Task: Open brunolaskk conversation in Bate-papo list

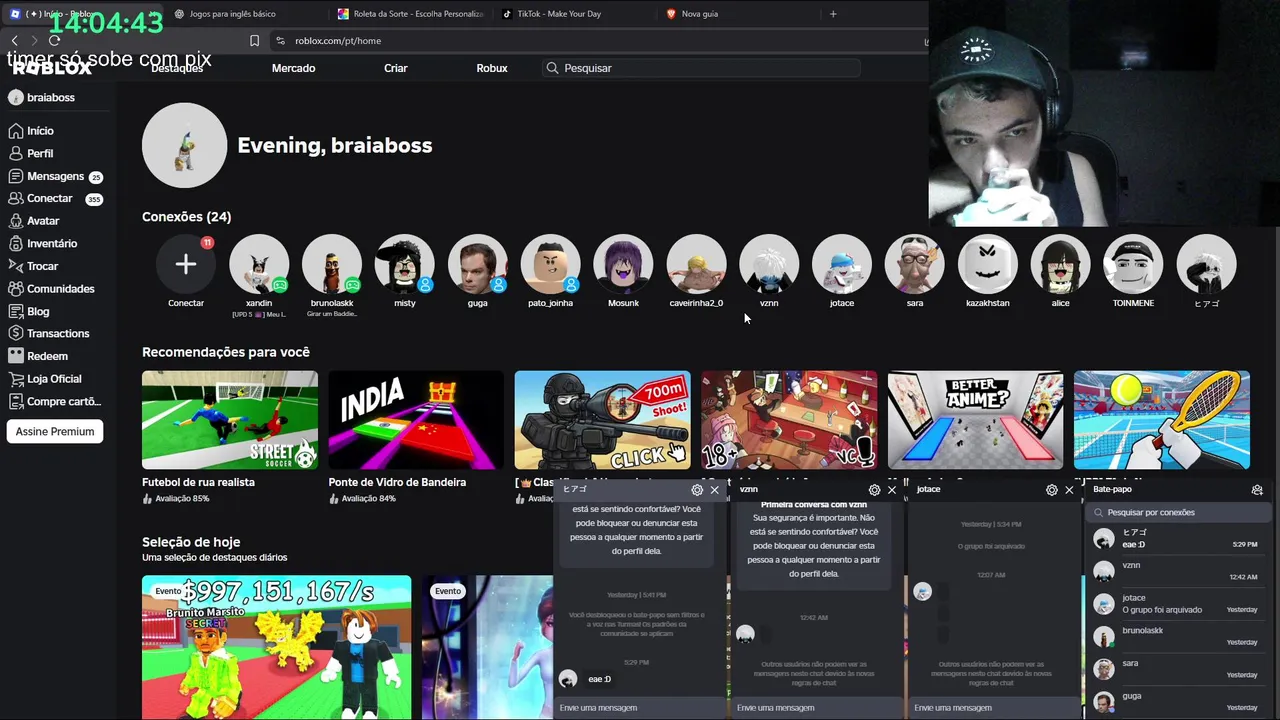Action: pos(1177,636)
